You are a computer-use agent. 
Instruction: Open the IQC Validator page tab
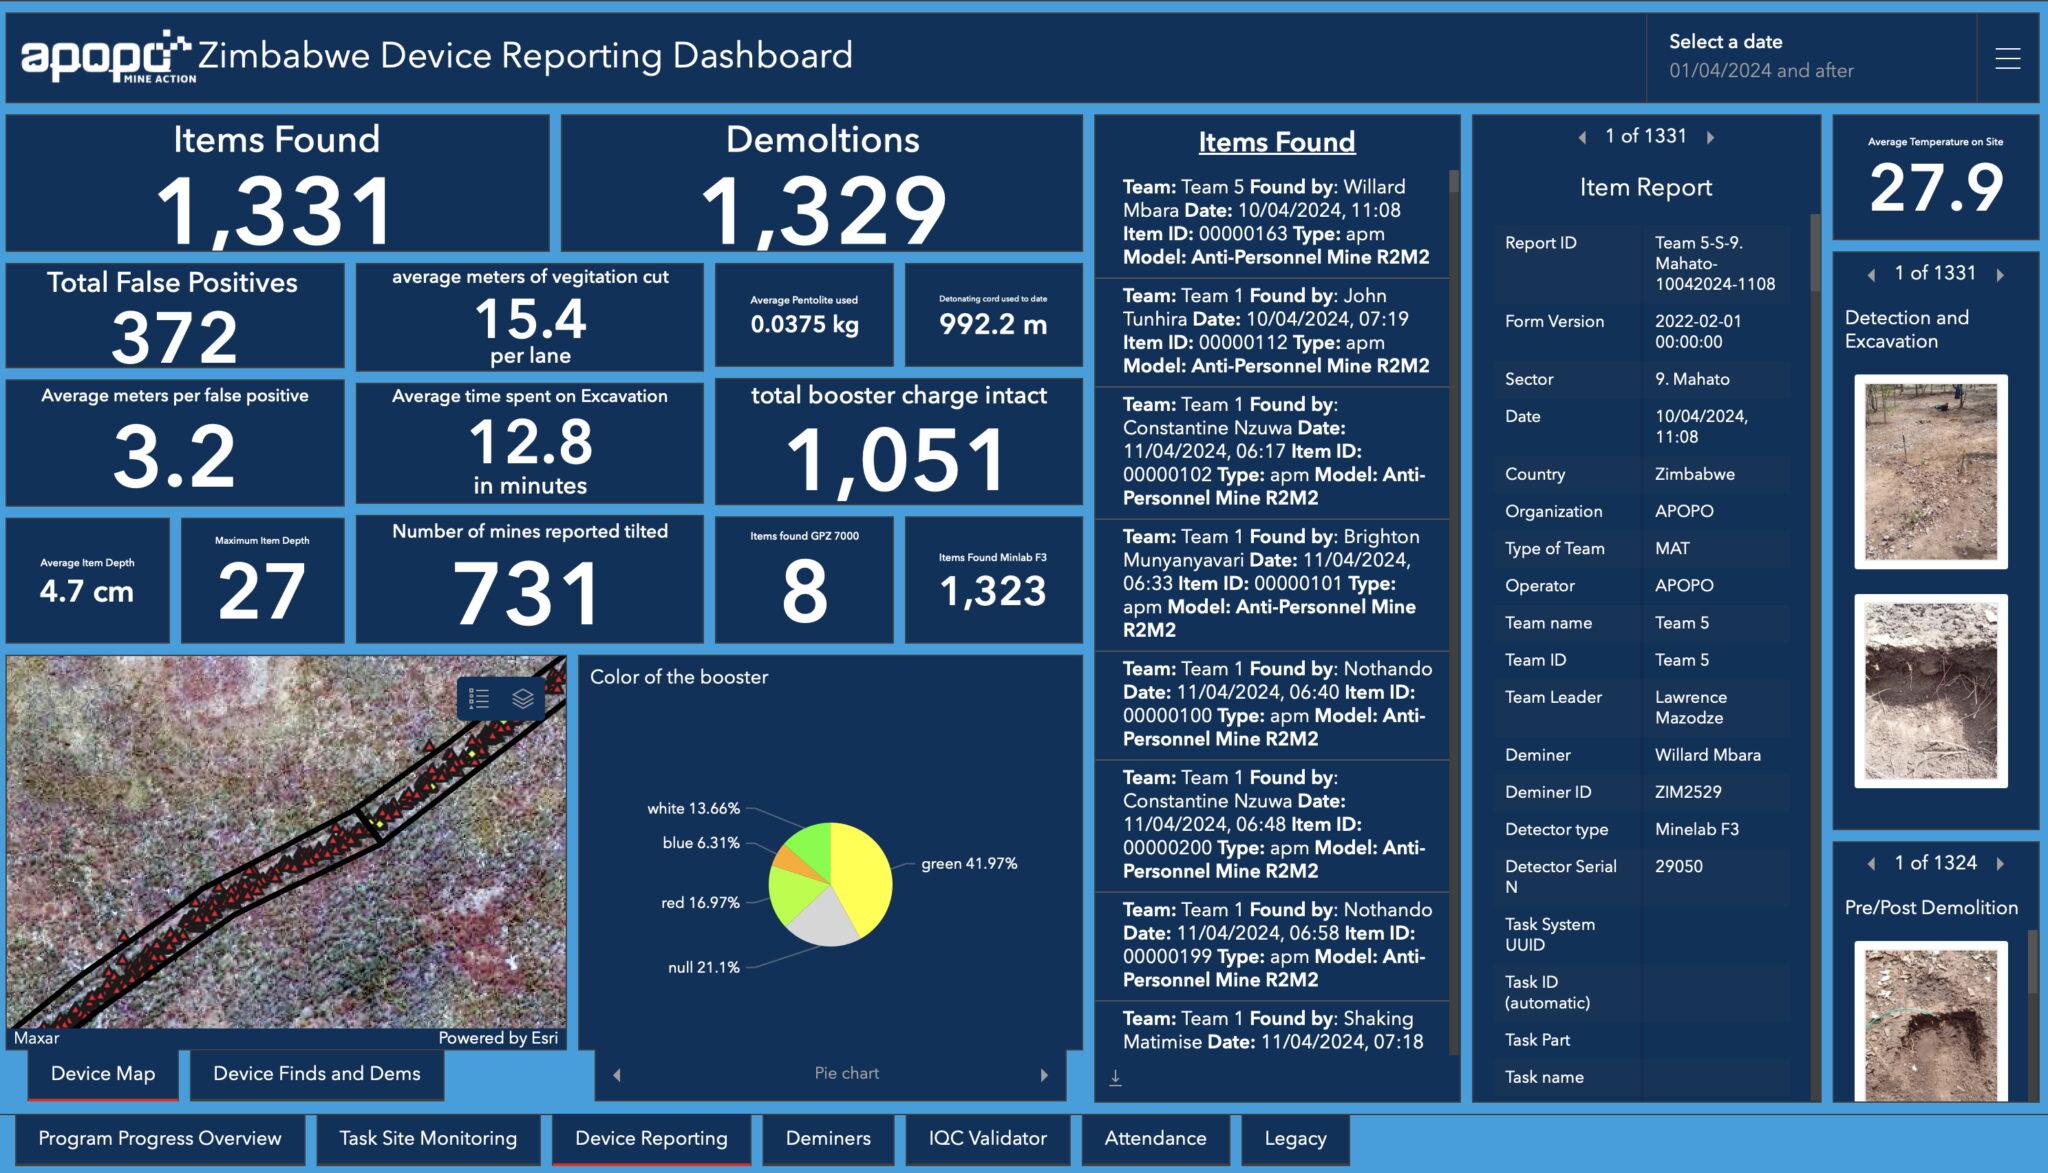tap(988, 1139)
